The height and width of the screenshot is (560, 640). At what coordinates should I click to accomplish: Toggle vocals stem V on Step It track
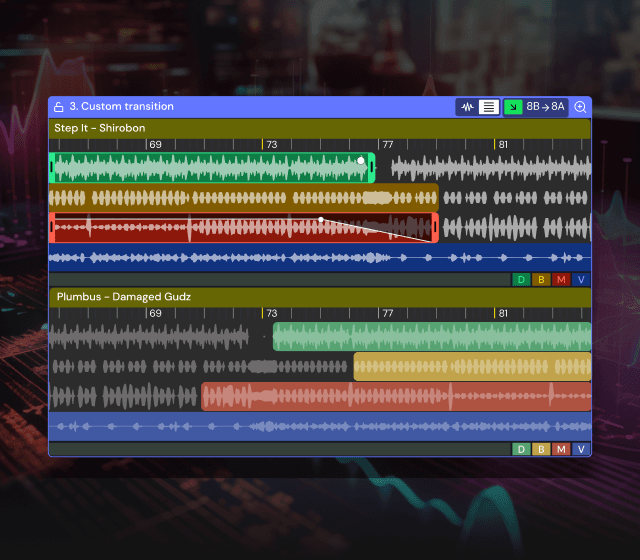[581, 280]
